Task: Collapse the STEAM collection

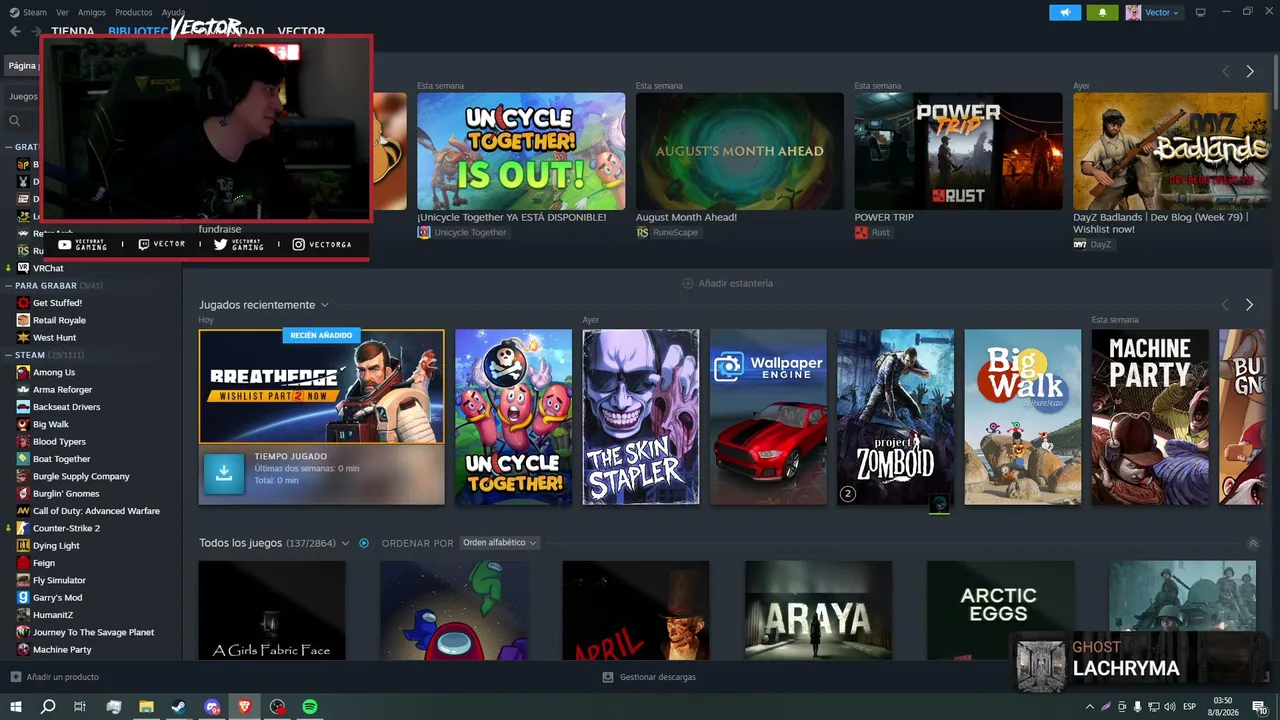Action: coord(9,355)
